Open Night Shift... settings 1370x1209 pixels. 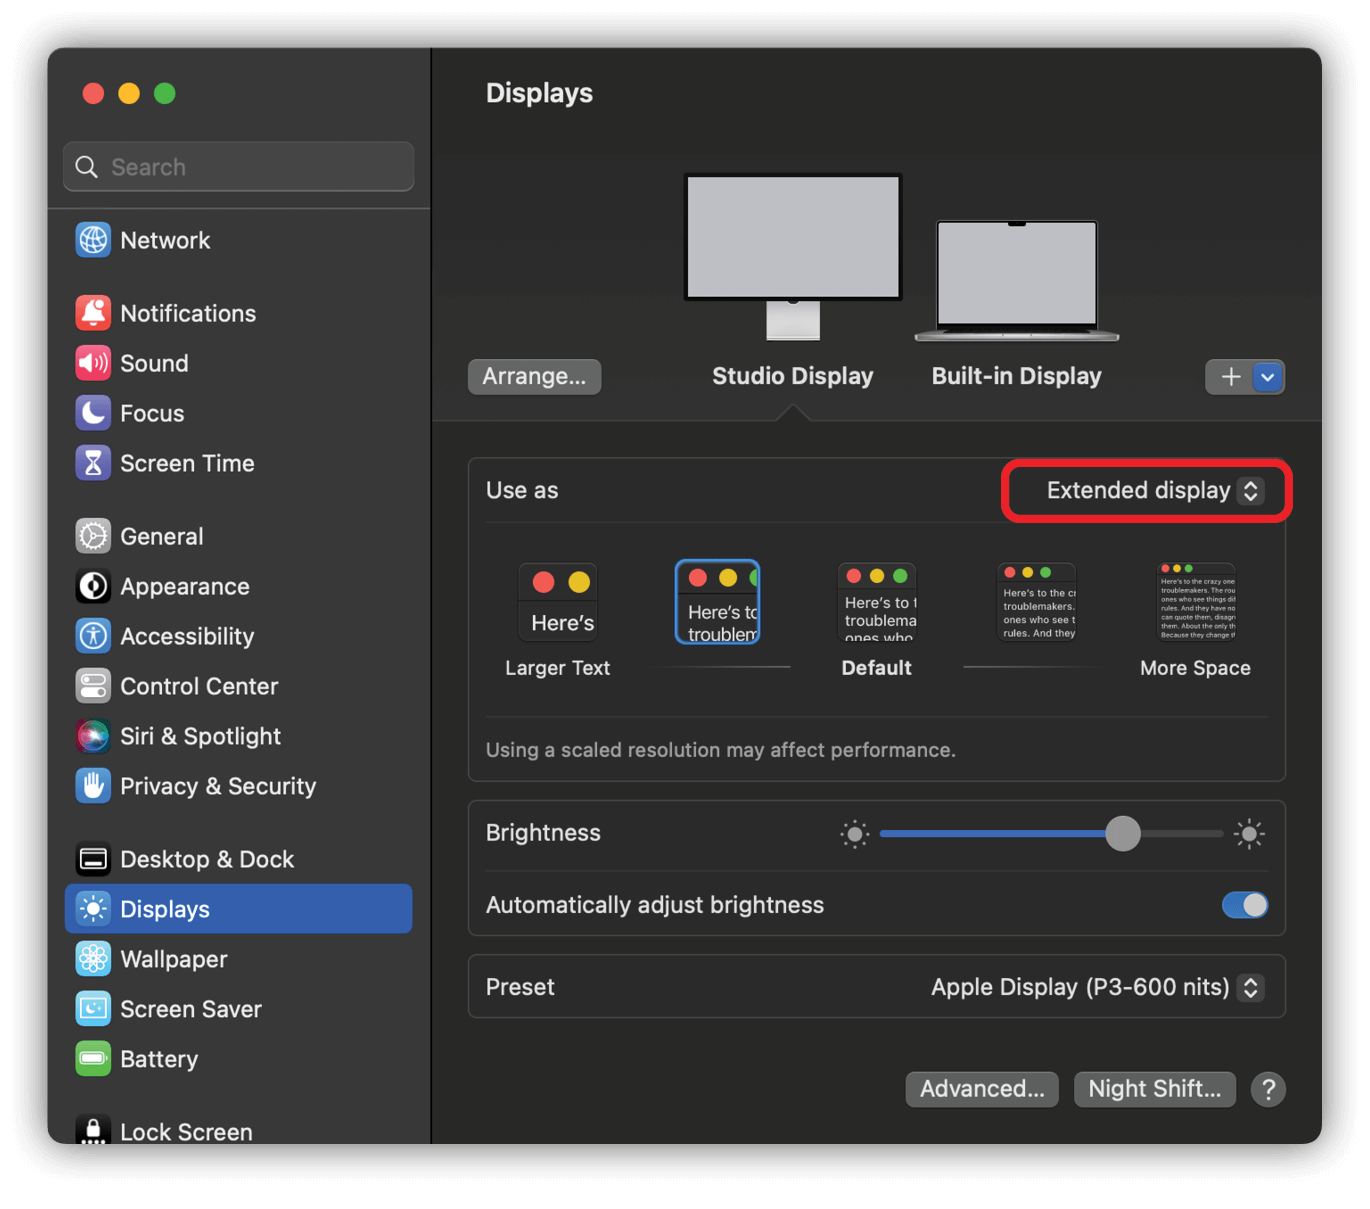pyautogui.click(x=1154, y=1089)
